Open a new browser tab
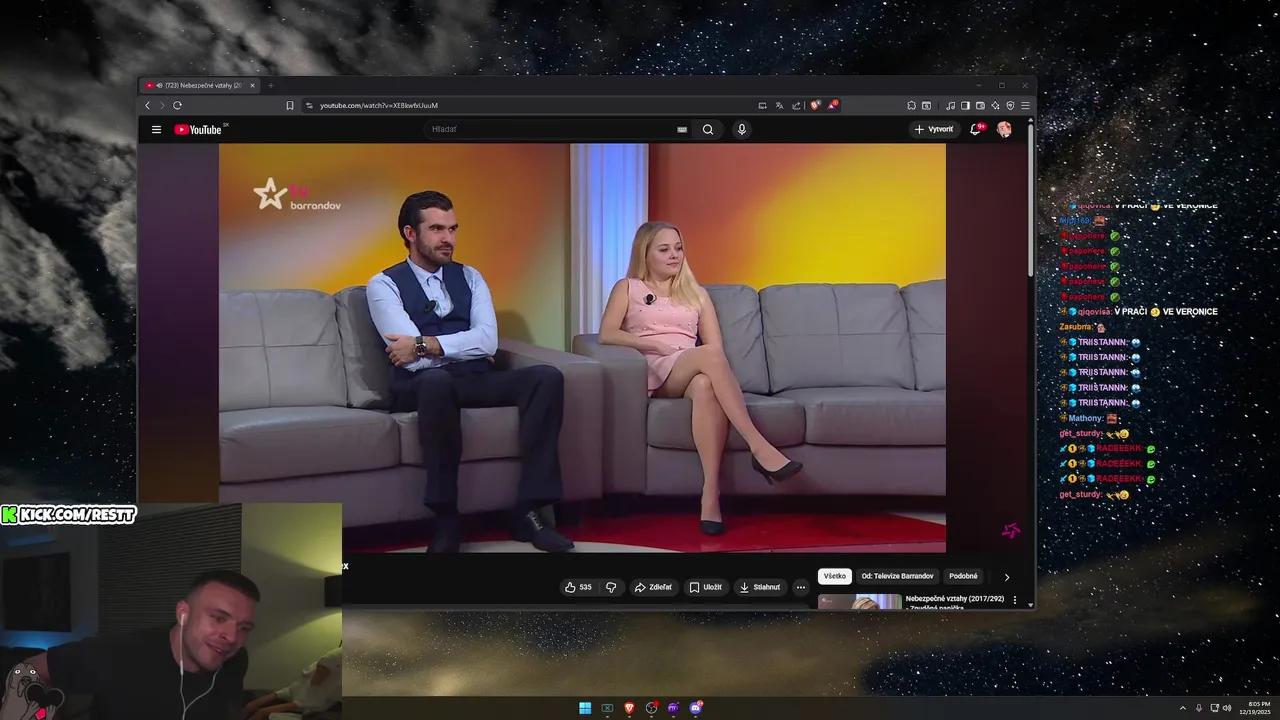 click(270, 85)
